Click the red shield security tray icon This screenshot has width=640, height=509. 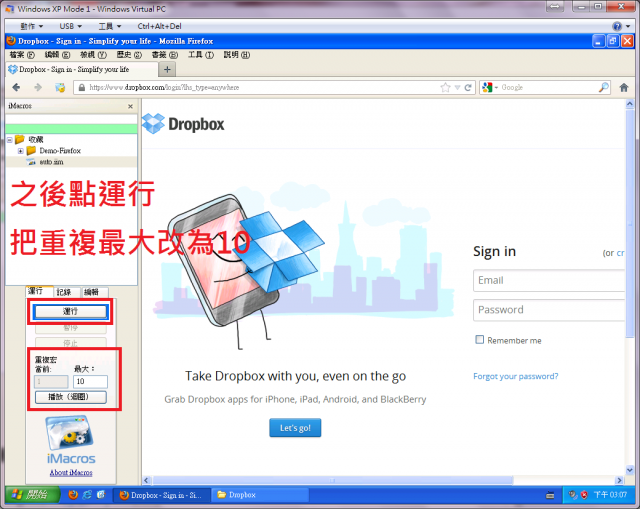pos(584,495)
